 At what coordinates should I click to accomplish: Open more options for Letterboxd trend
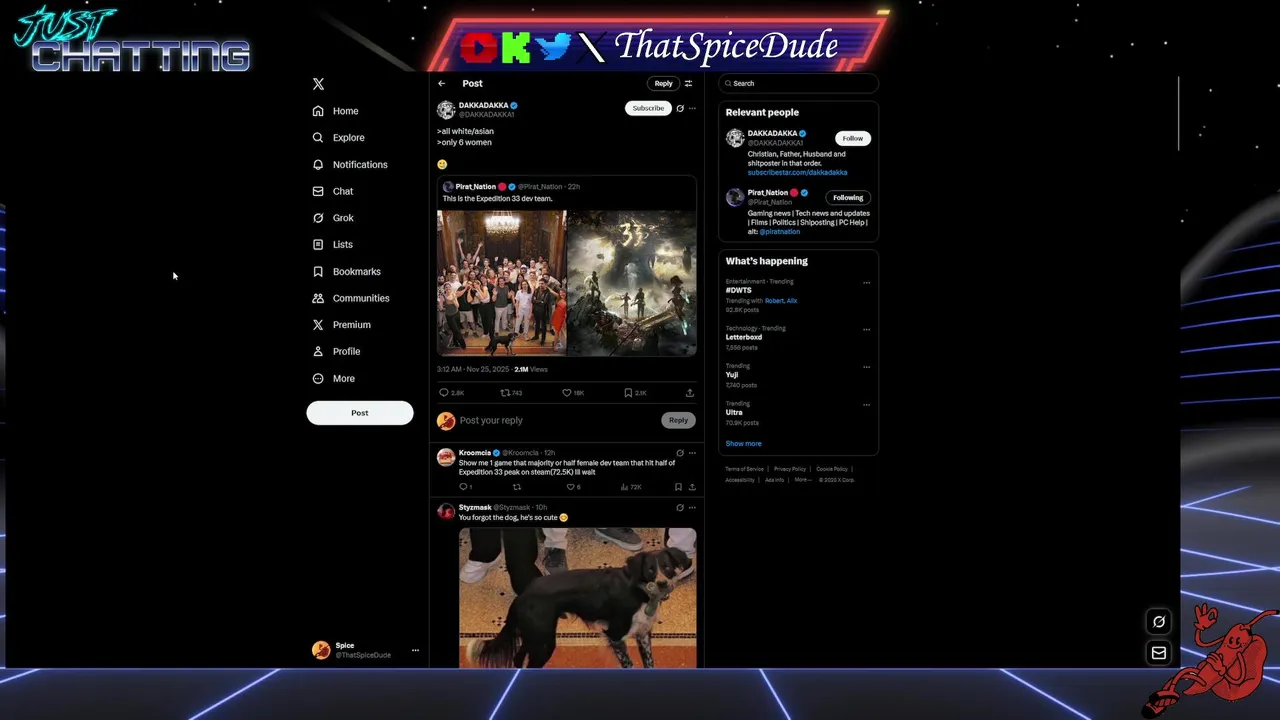point(866,329)
